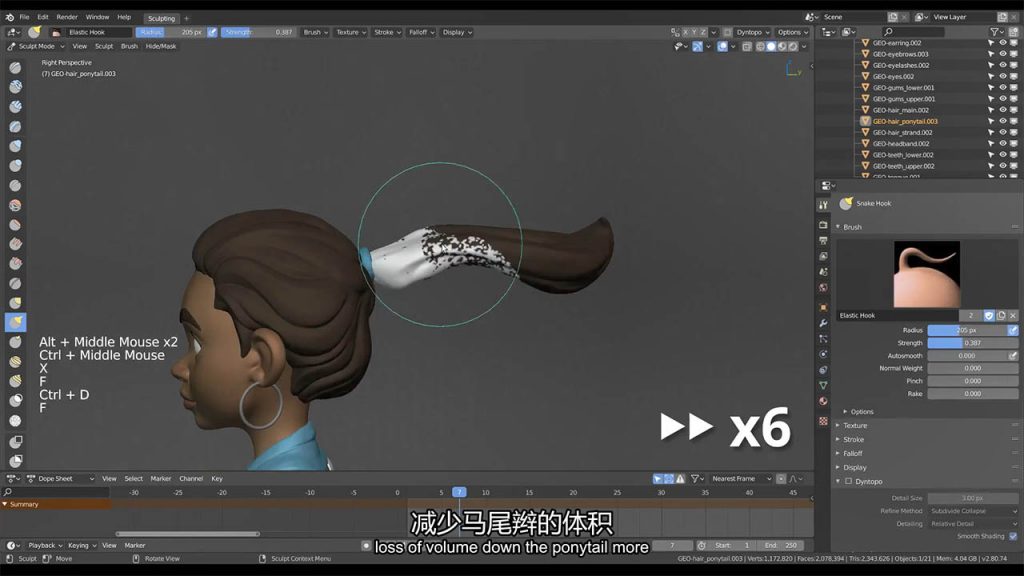The height and width of the screenshot is (576, 1024).
Task: Open the Particles properties tab icon
Action: 824,338
